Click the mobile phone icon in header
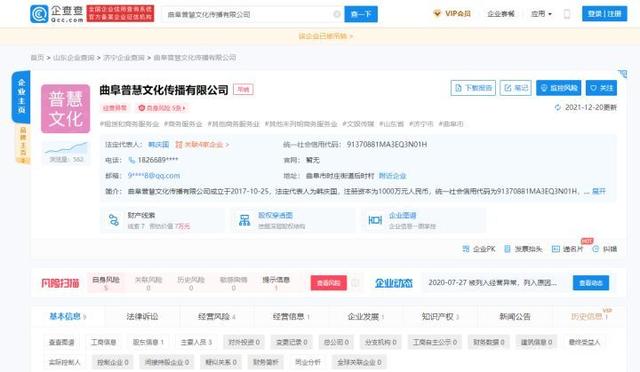This screenshot has height=372, width=640. [567, 14]
